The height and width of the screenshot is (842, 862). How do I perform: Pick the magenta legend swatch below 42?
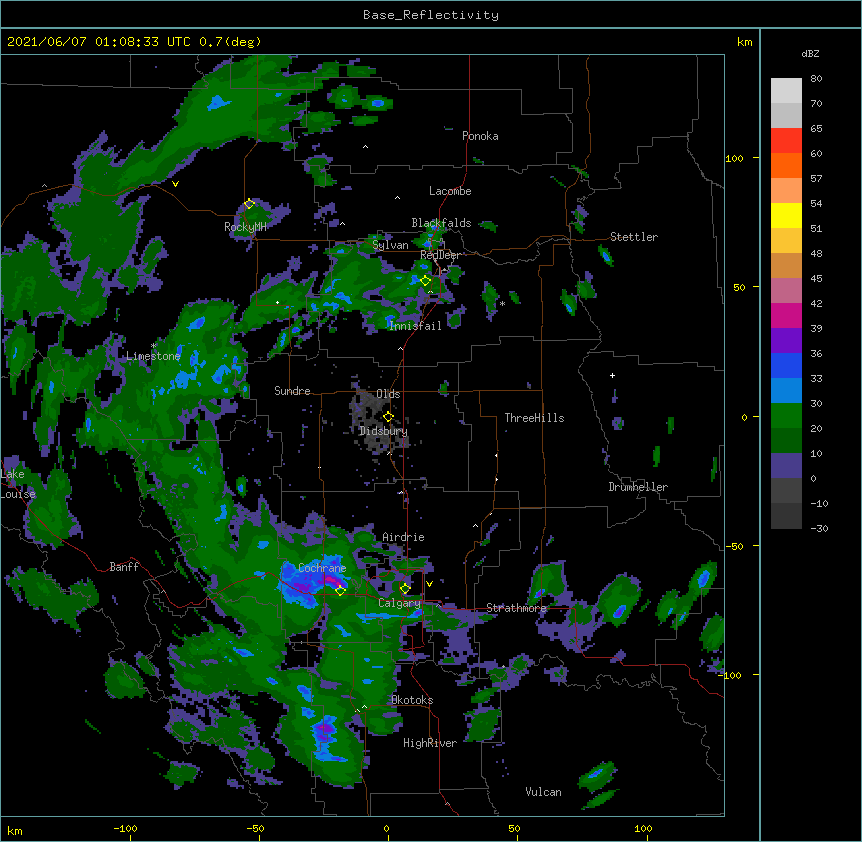point(786,315)
